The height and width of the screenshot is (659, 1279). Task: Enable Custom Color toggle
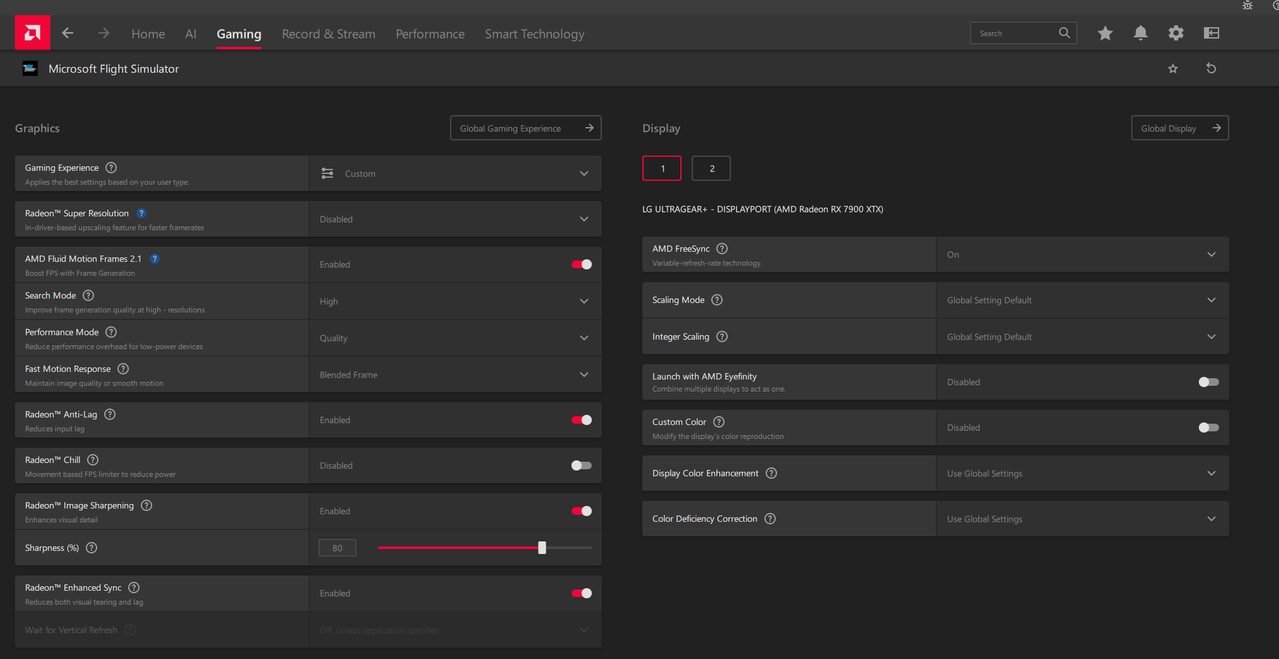[1208, 427]
